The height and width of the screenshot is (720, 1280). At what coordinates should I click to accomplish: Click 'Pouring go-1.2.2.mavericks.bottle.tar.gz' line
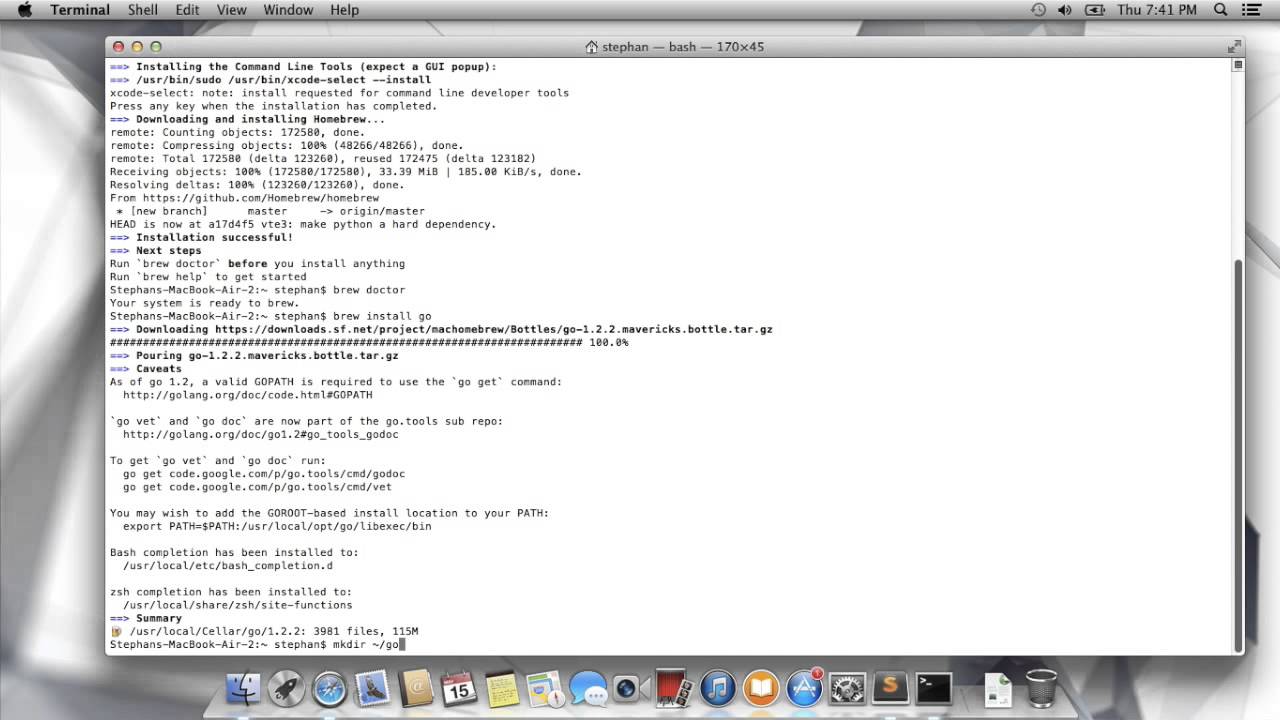point(254,355)
